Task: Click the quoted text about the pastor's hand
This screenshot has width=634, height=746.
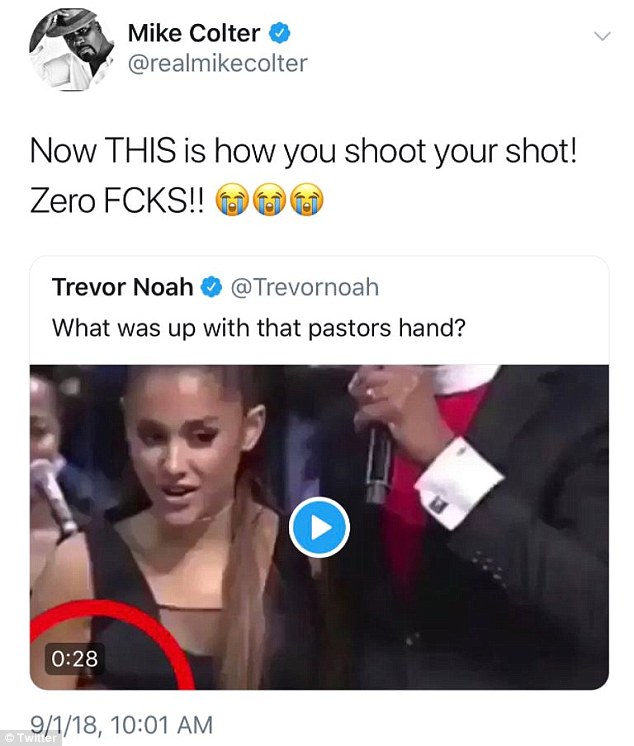Action: 257,326
